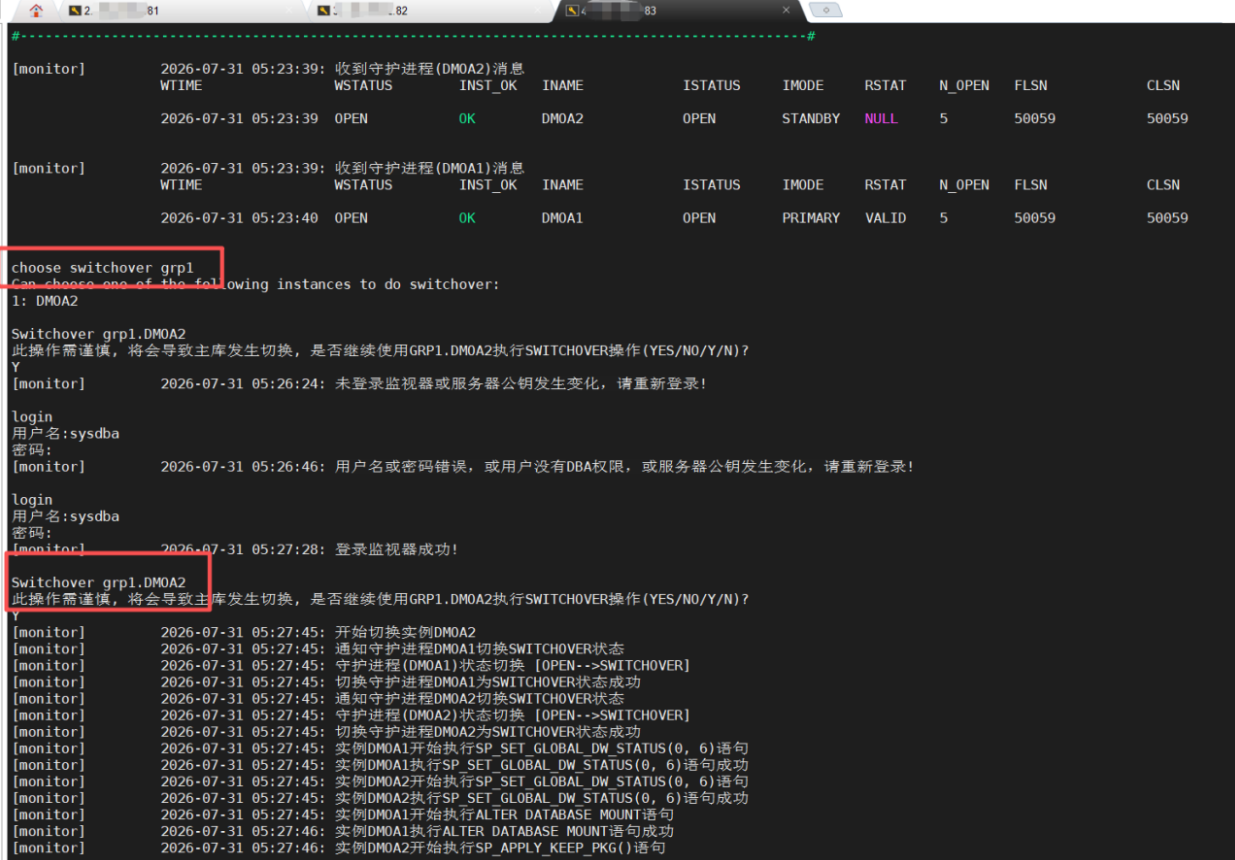Screen dimensions: 1235x860
Task: Click the line '守护进程(DMOA2)状态切换 [OPEN-->SWITCHOVER]'
Action: [x=512, y=715]
